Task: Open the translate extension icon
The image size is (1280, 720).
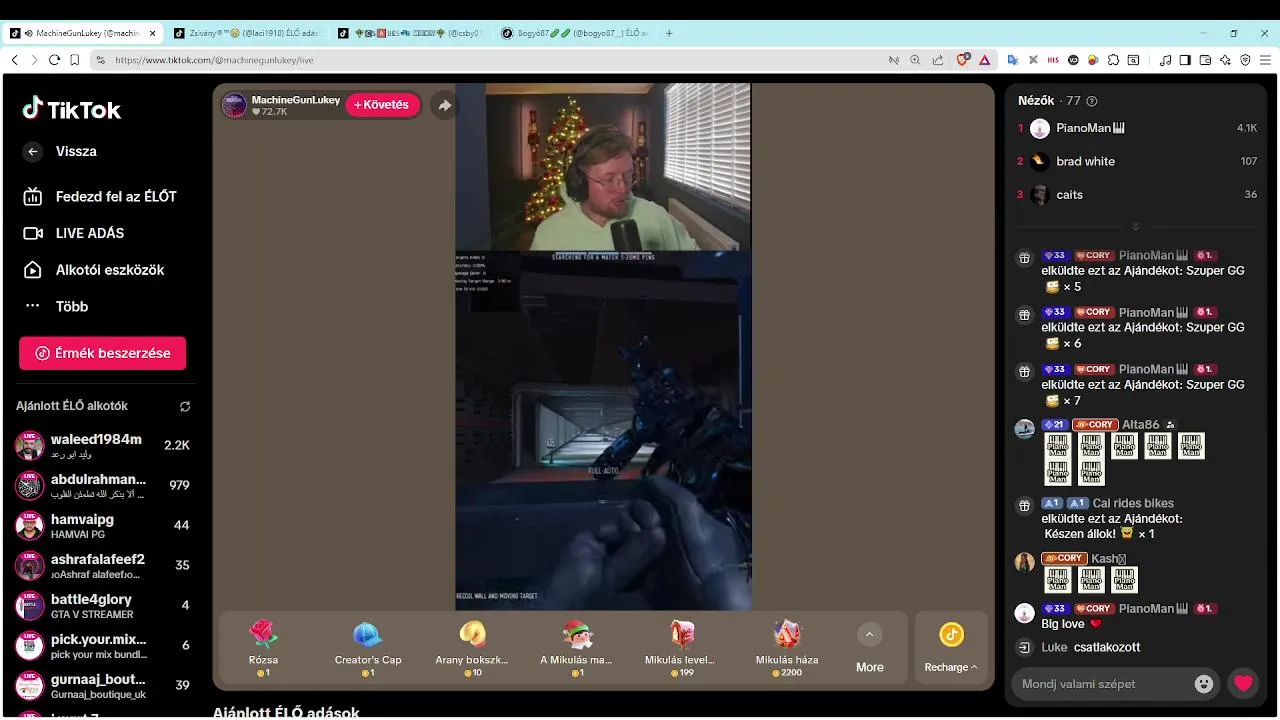Action: pos(1012,60)
